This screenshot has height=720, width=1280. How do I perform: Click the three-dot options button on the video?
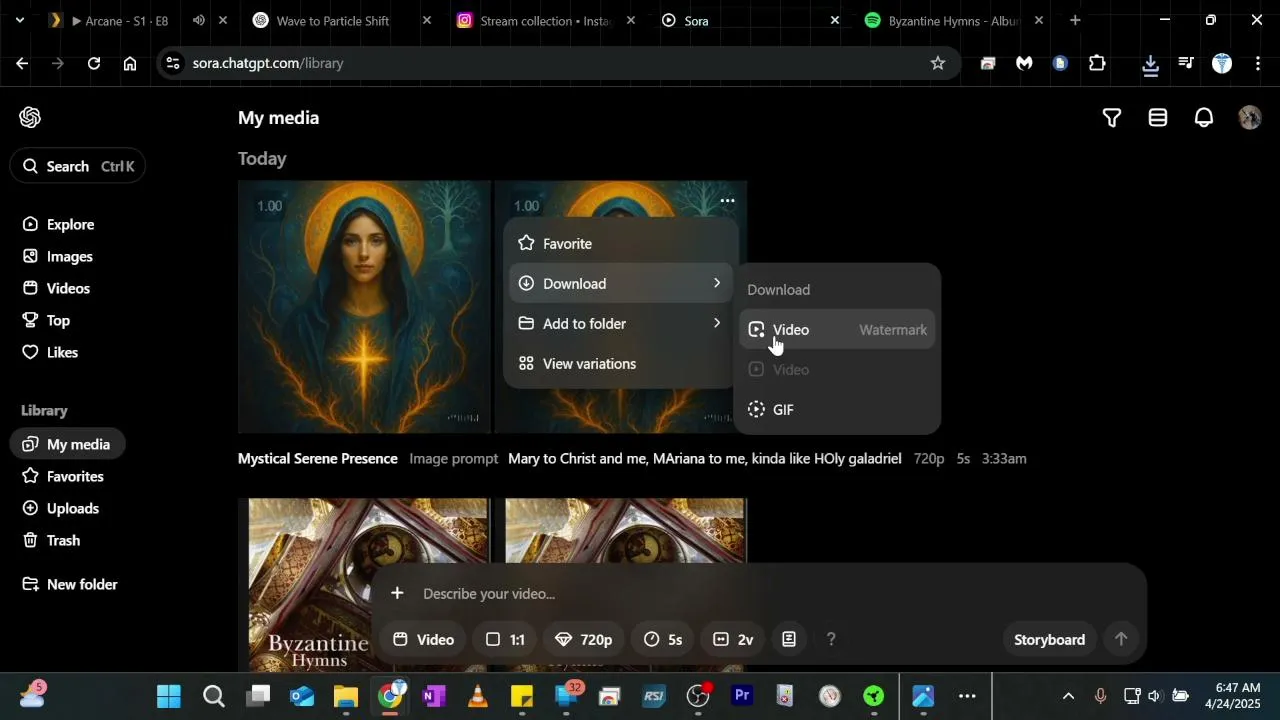click(727, 201)
